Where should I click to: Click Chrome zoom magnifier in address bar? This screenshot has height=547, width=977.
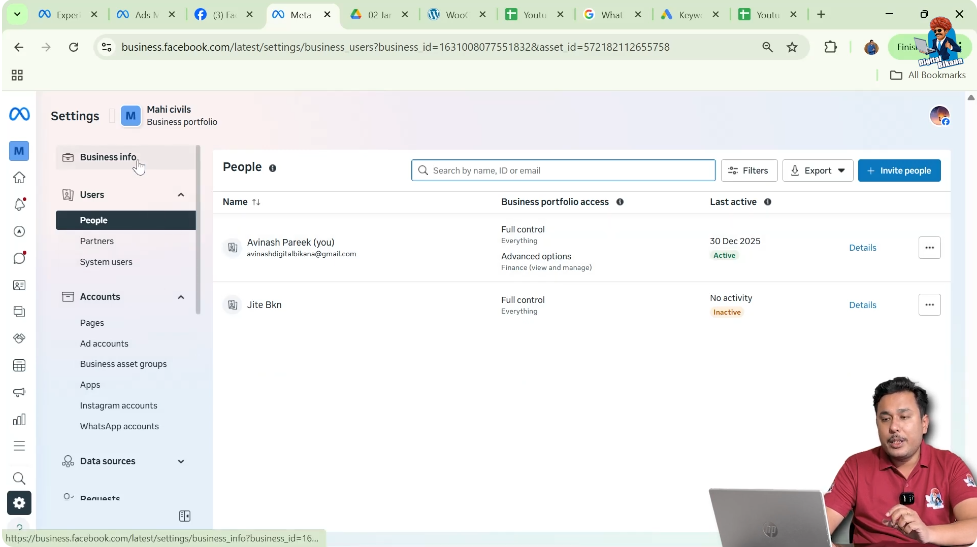(x=768, y=47)
